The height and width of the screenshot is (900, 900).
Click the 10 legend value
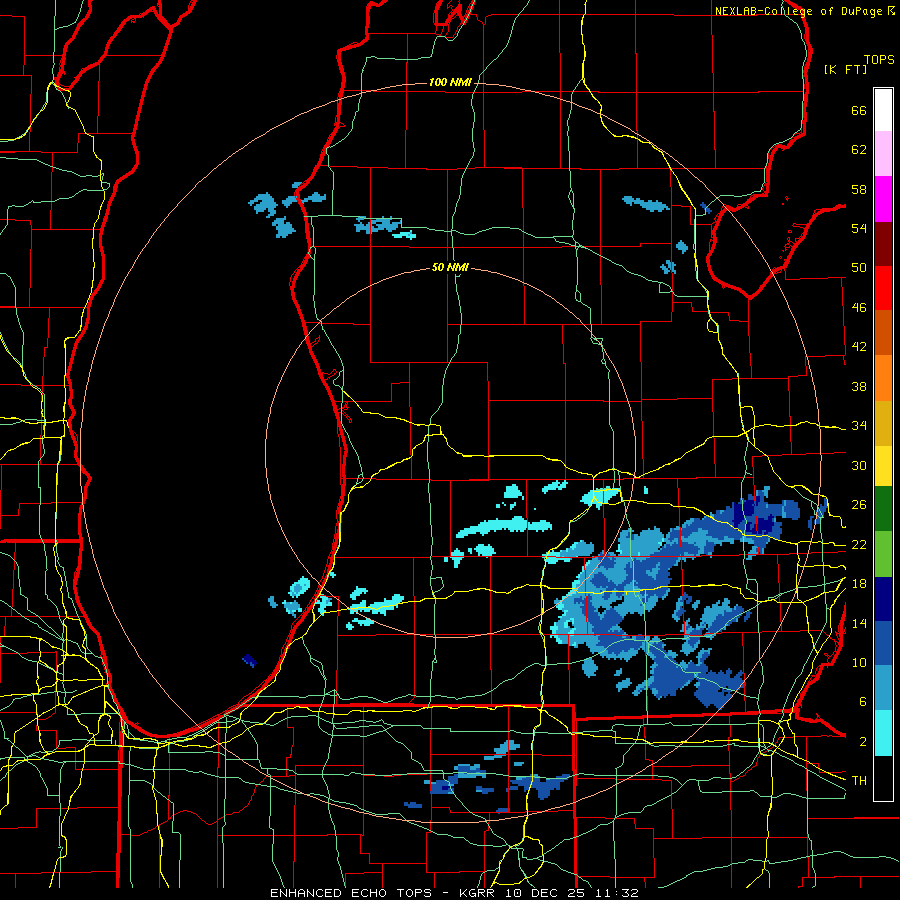coord(859,662)
